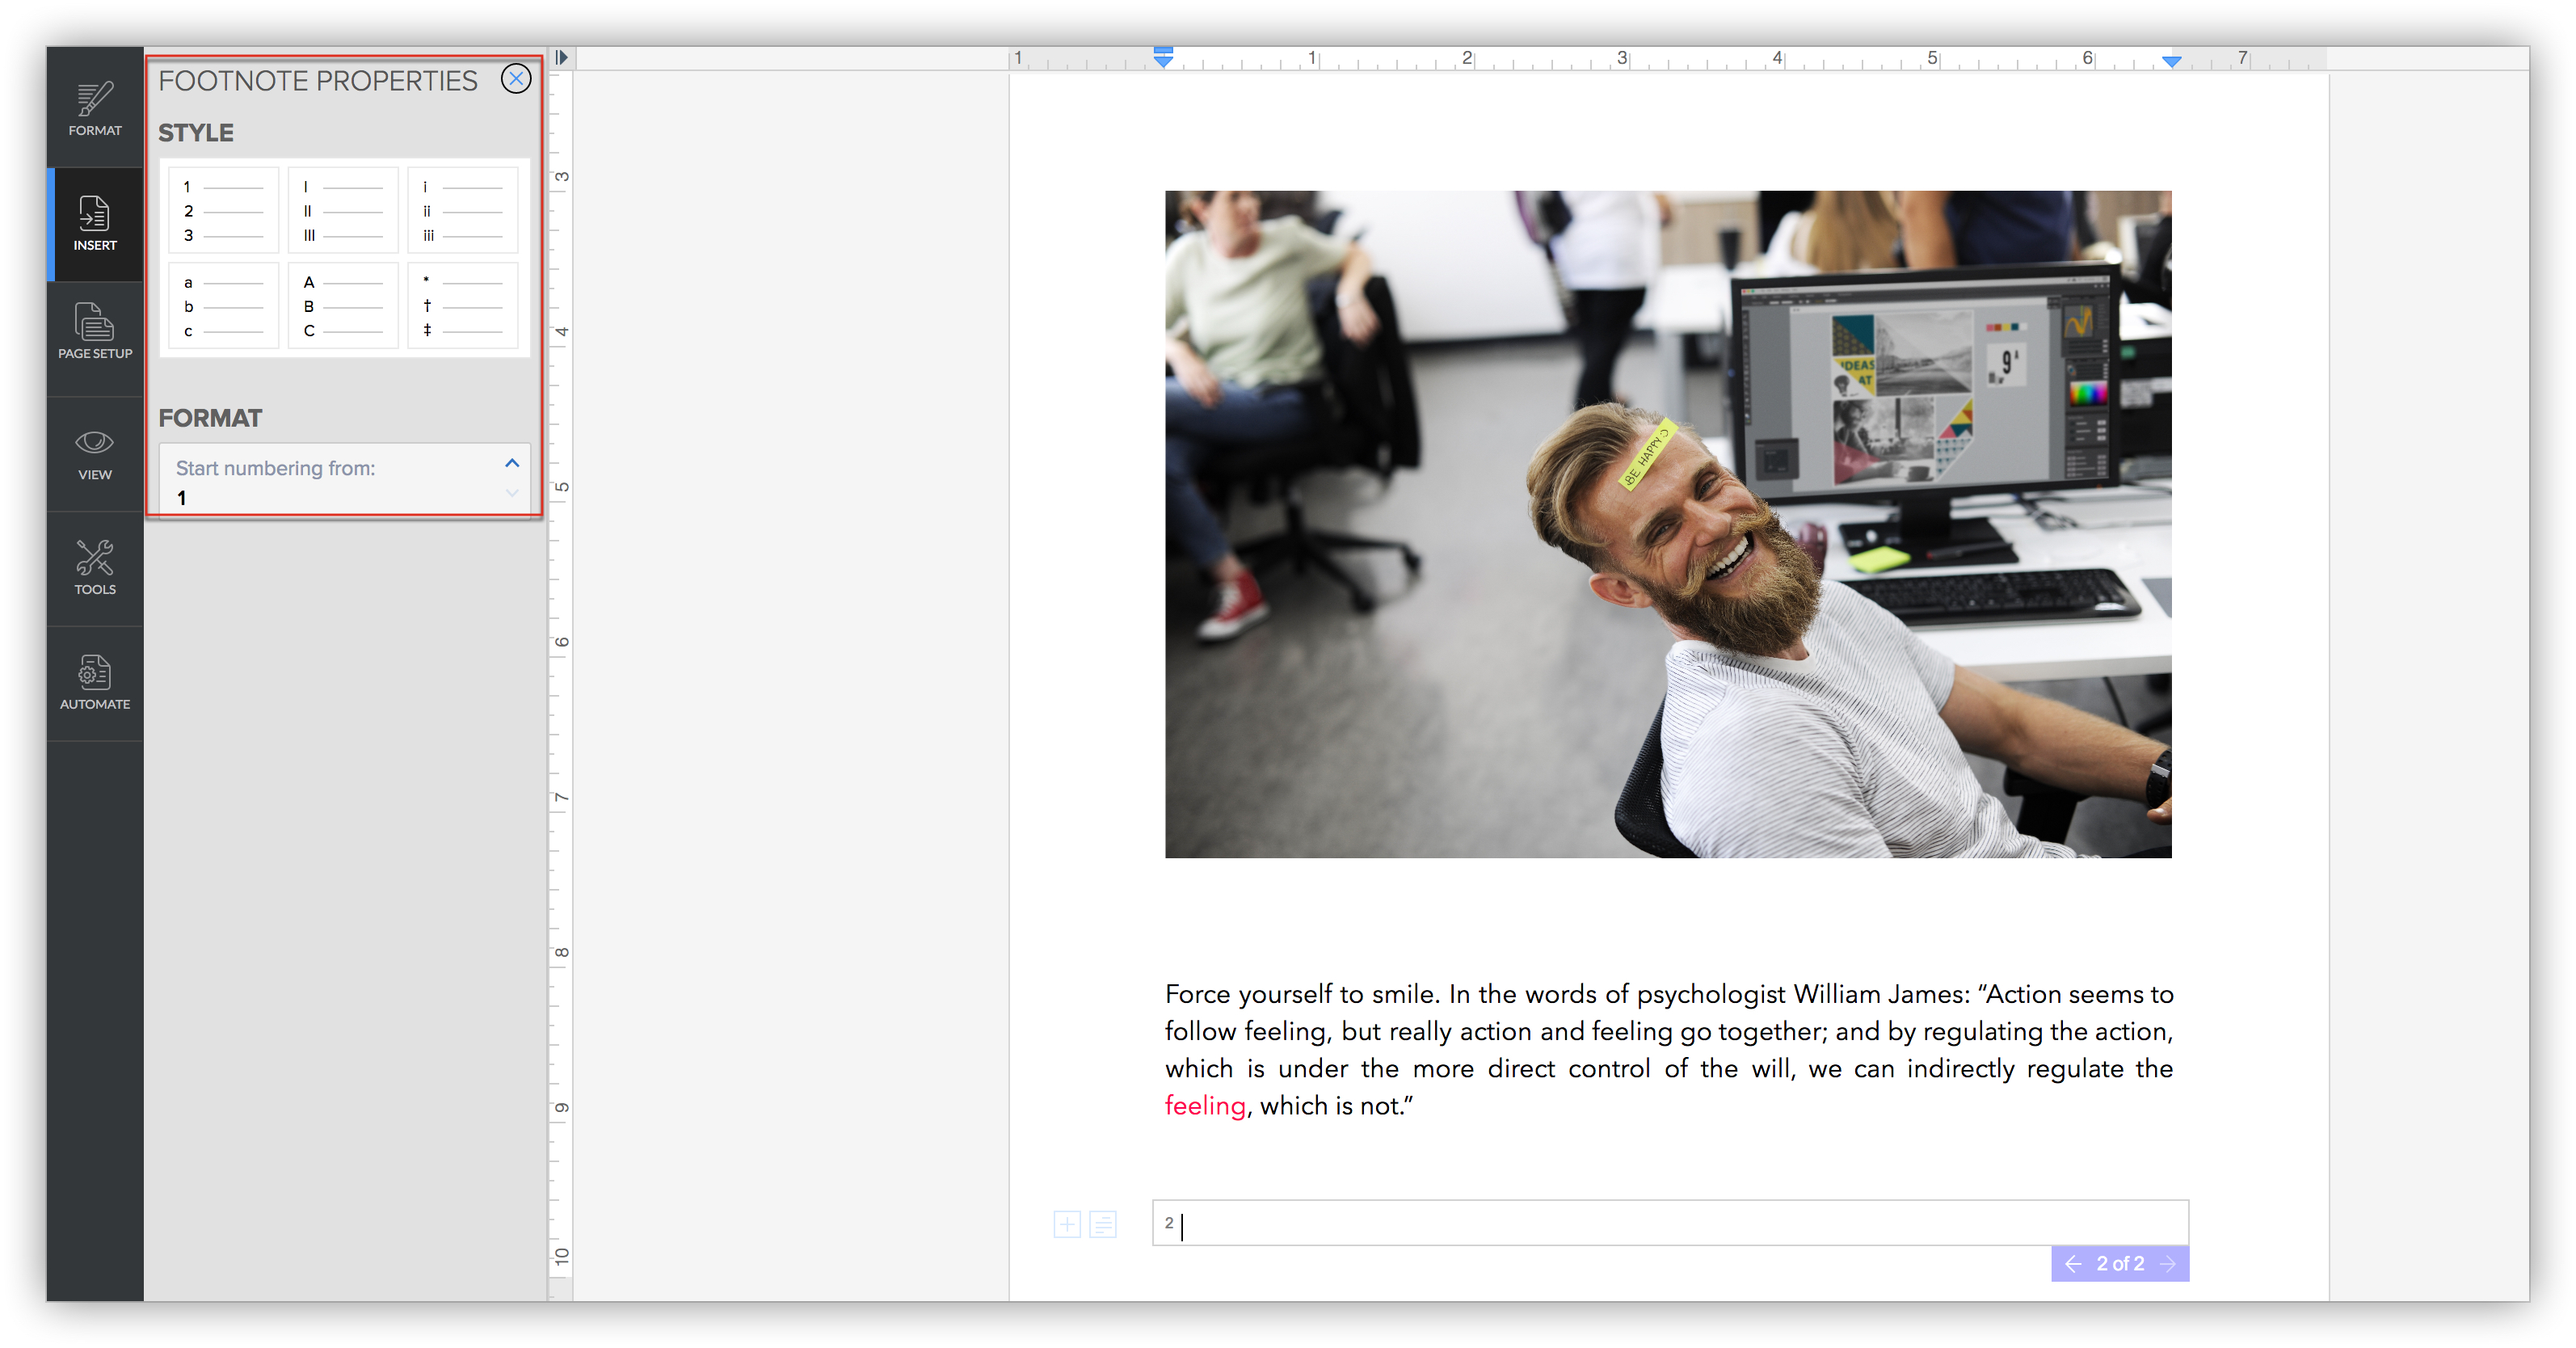2576x1348 pixels.
Task: Select lowercase roman numeral footnote style
Action: [x=462, y=210]
